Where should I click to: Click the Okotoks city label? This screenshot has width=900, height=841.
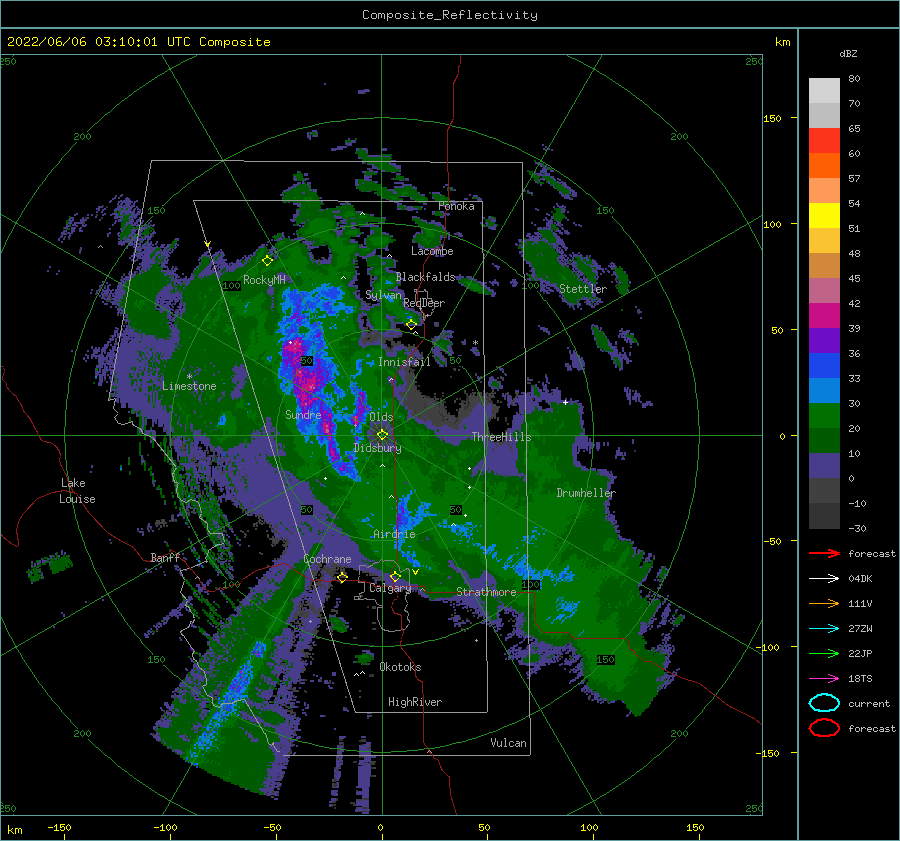400,667
